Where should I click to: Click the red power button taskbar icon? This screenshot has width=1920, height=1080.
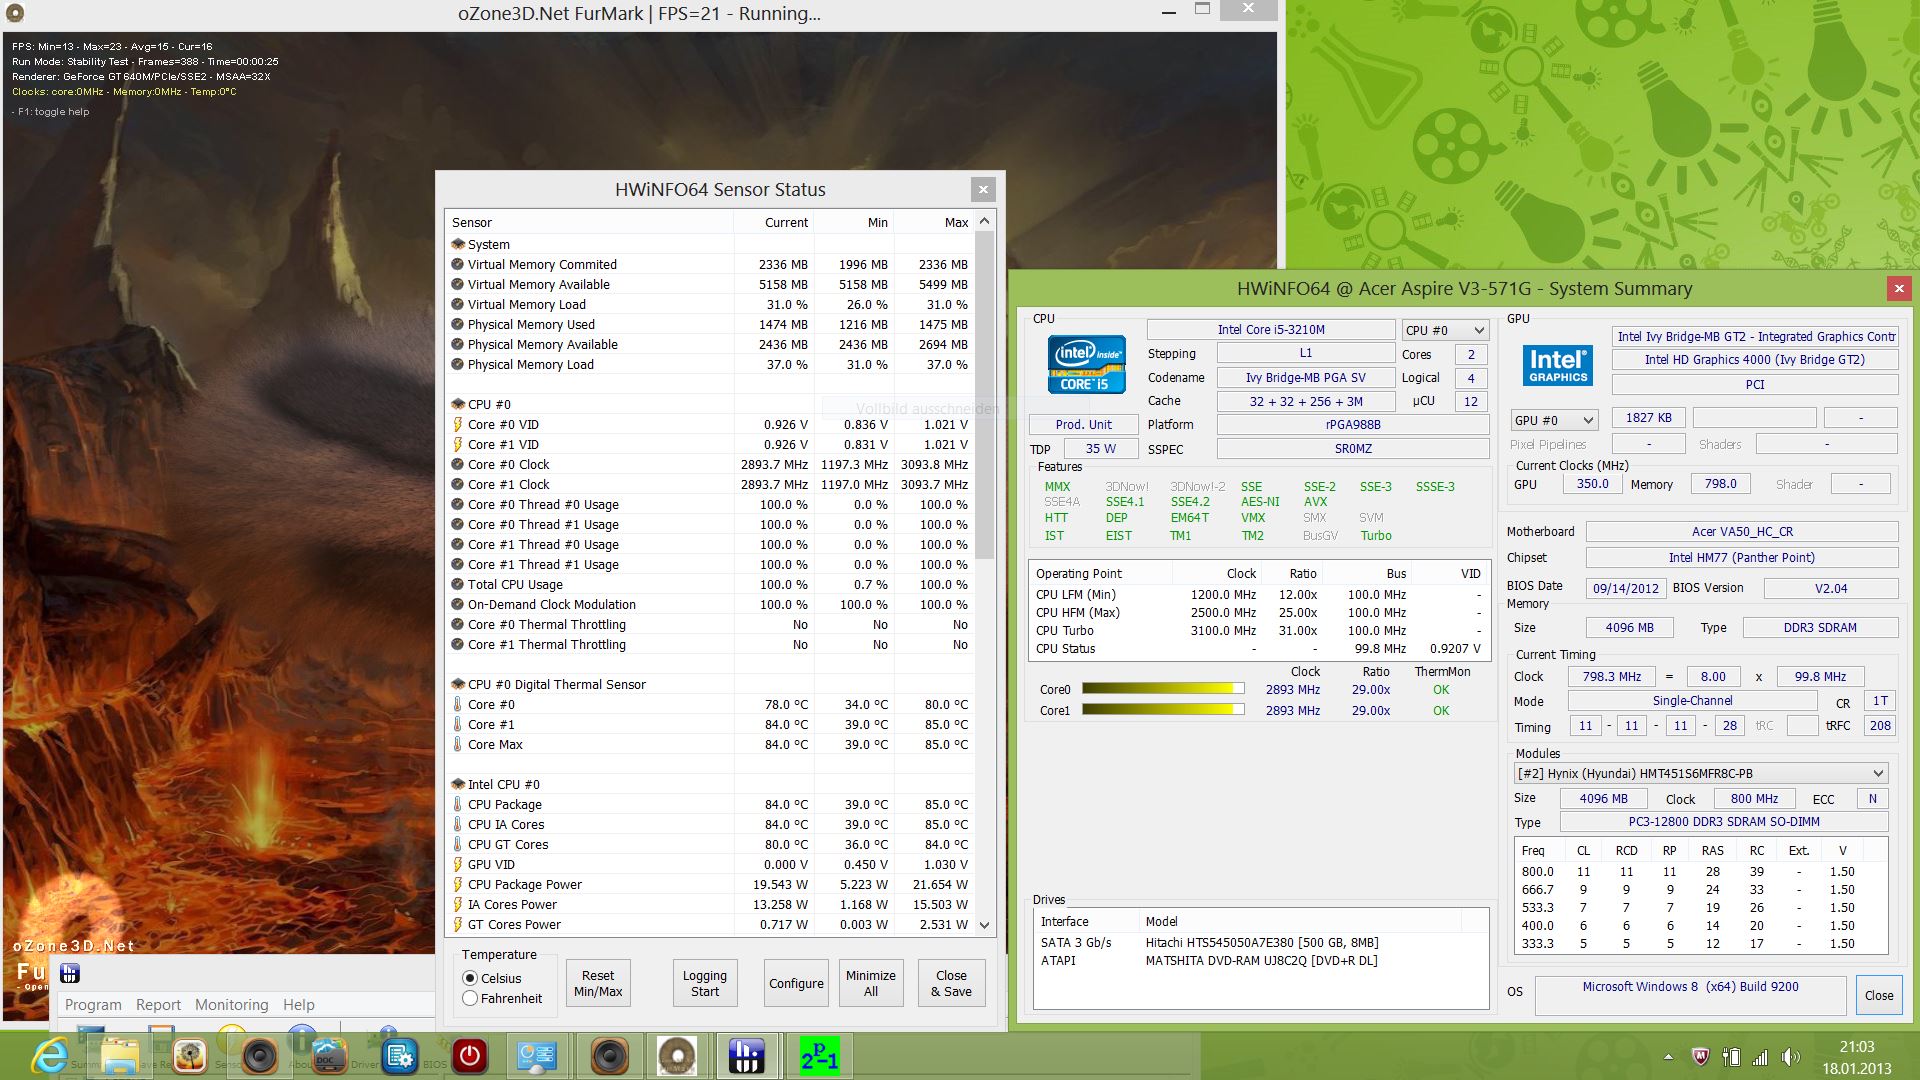[x=469, y=1056]
